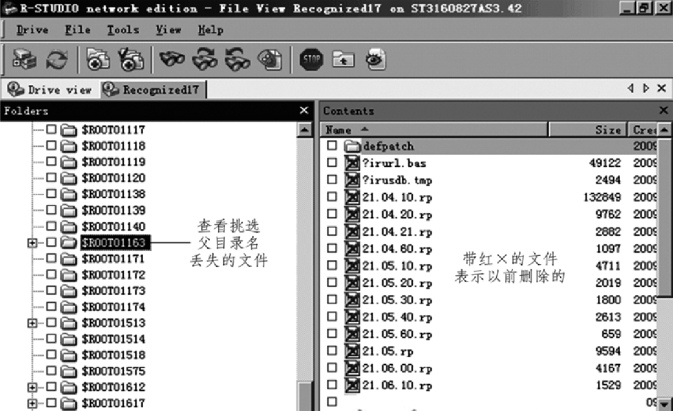Image resolution: width=673 pixels, height=411 pixels.
Task: Click the Folders tree scroll-up arrow
Action: [304, 130]
